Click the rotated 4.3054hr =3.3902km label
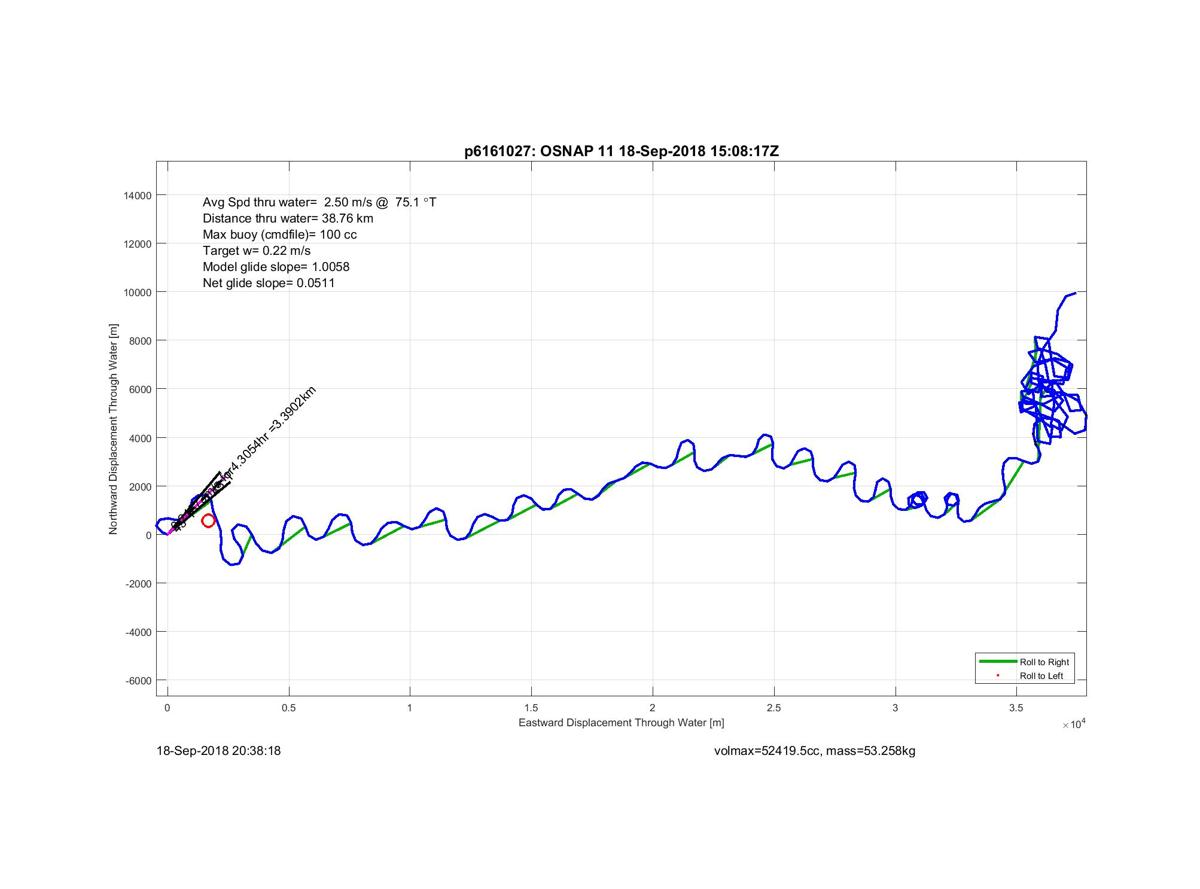Viewport: 1200px width, 889px height. (271, 428)
